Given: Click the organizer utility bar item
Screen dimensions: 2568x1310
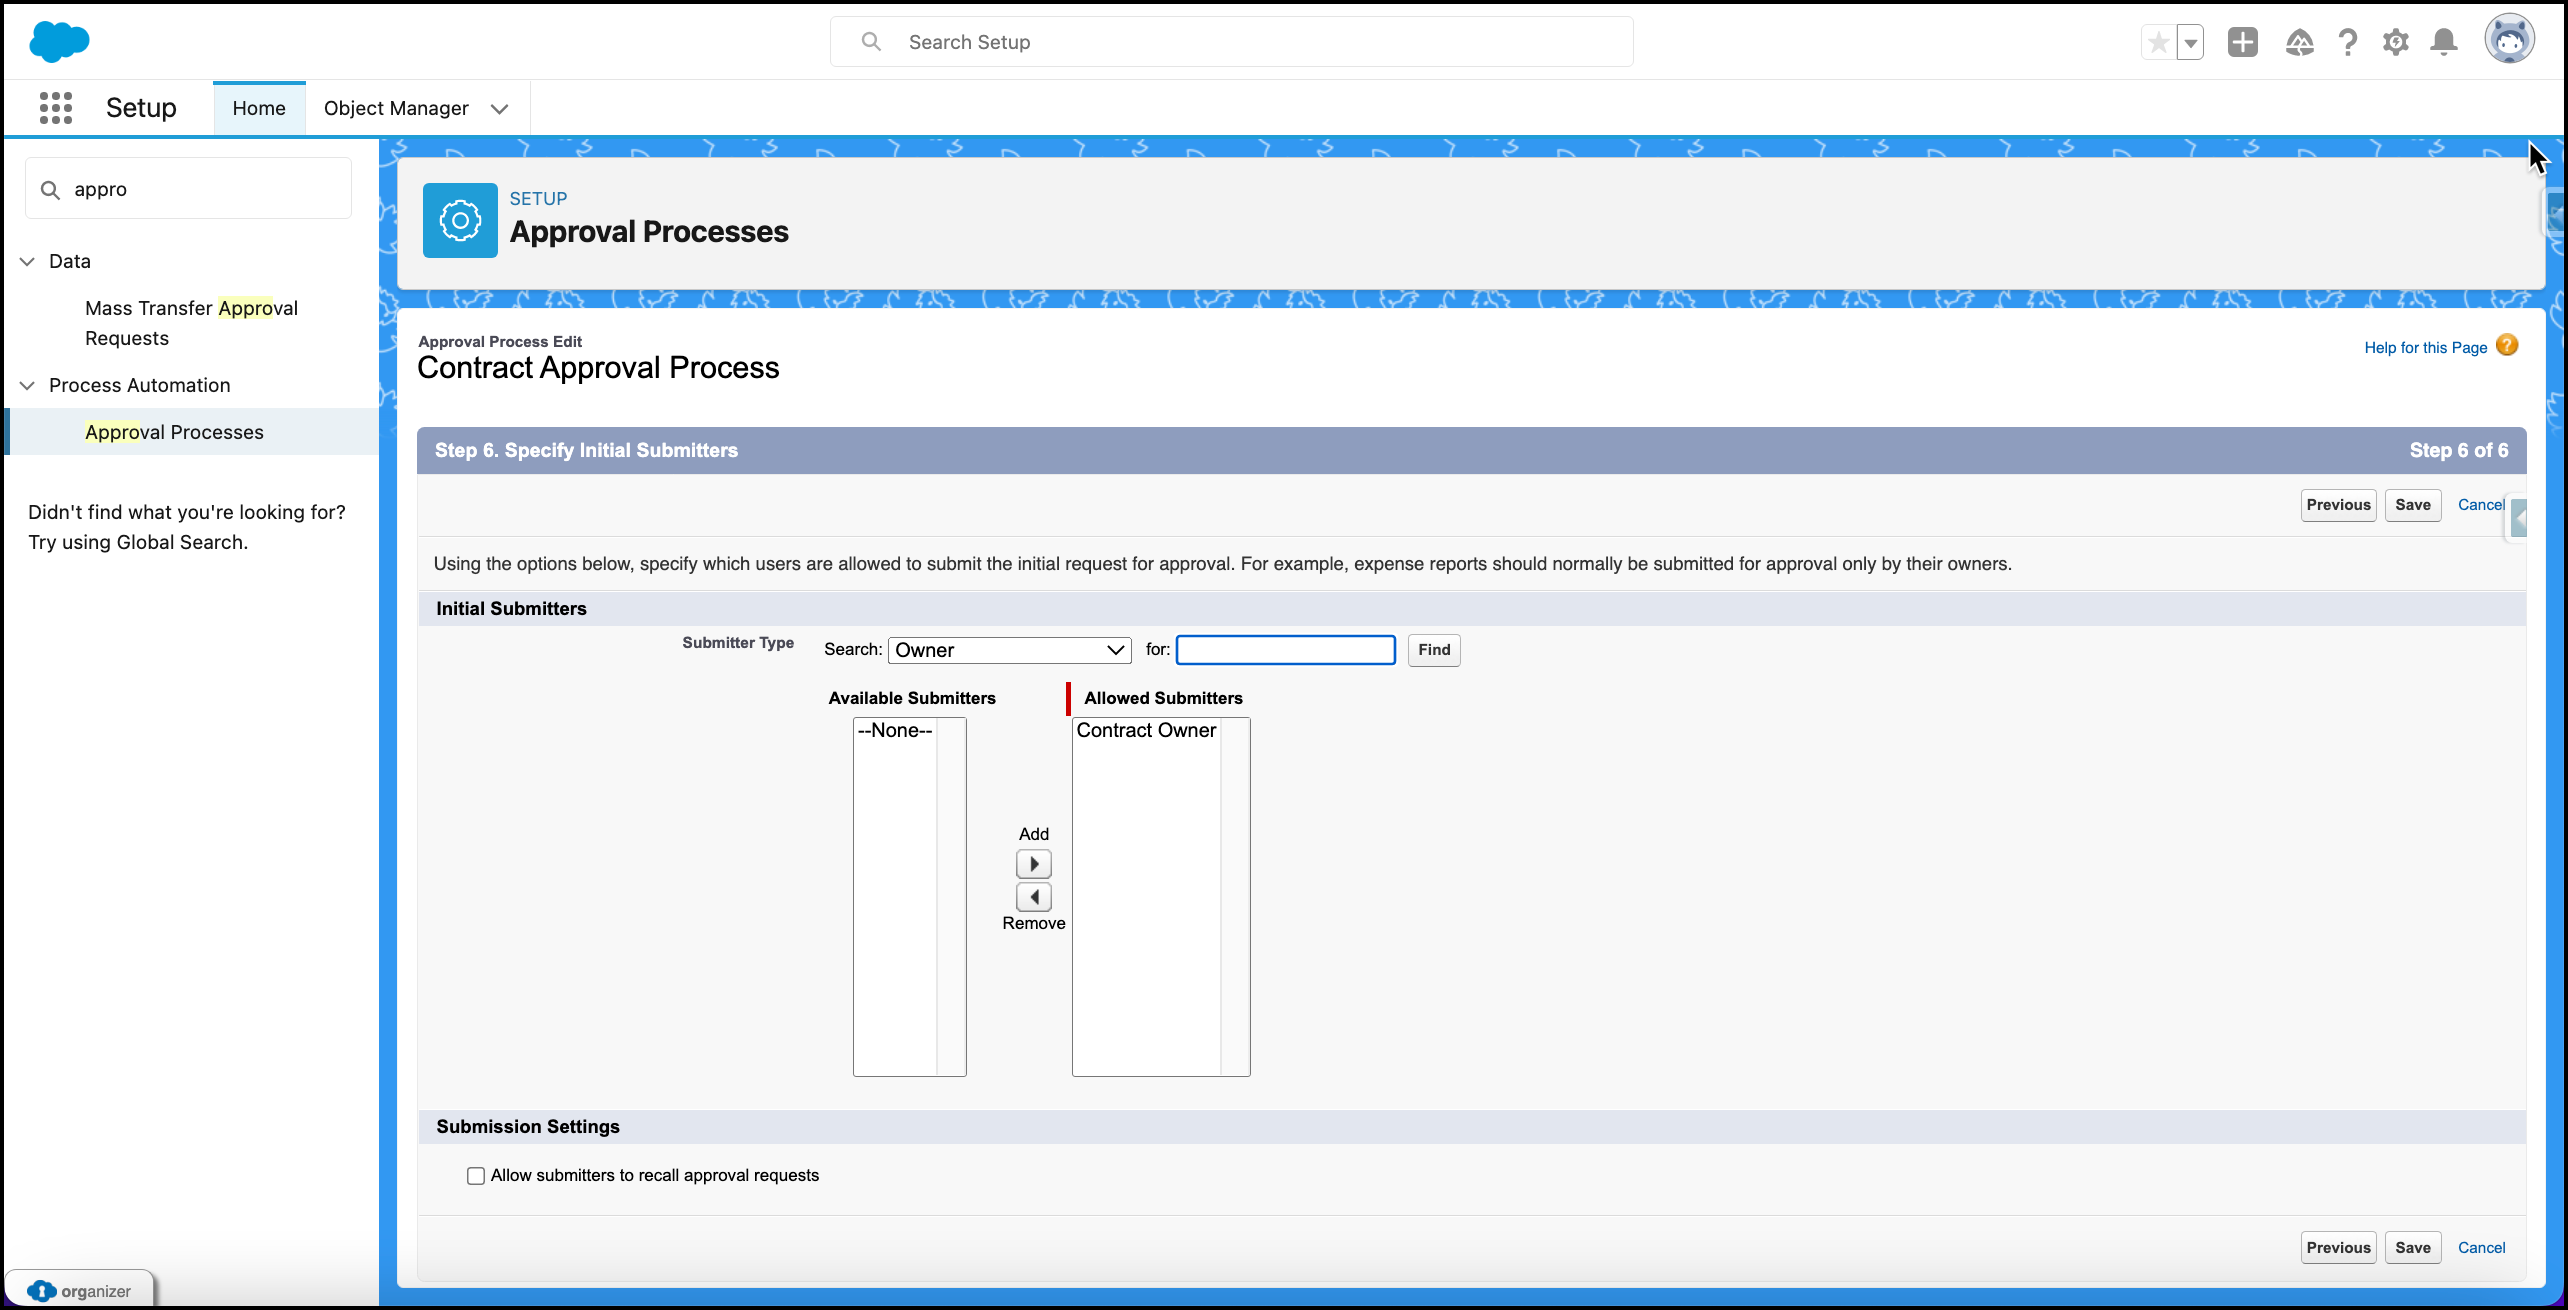Looking at the screenshot, I should coord(80,1291).
